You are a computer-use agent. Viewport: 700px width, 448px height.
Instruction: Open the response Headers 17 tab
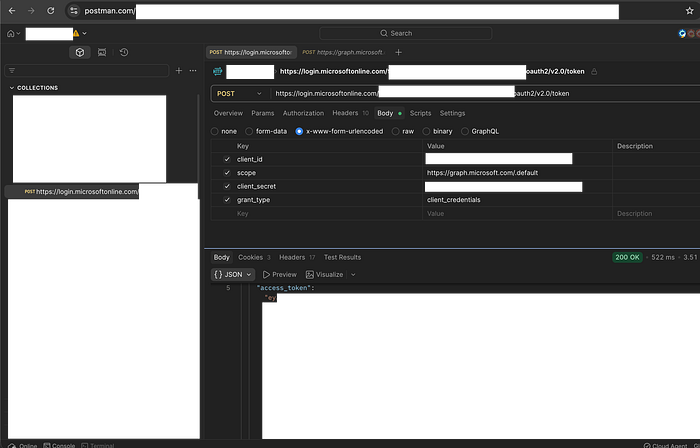click(297, 257)
